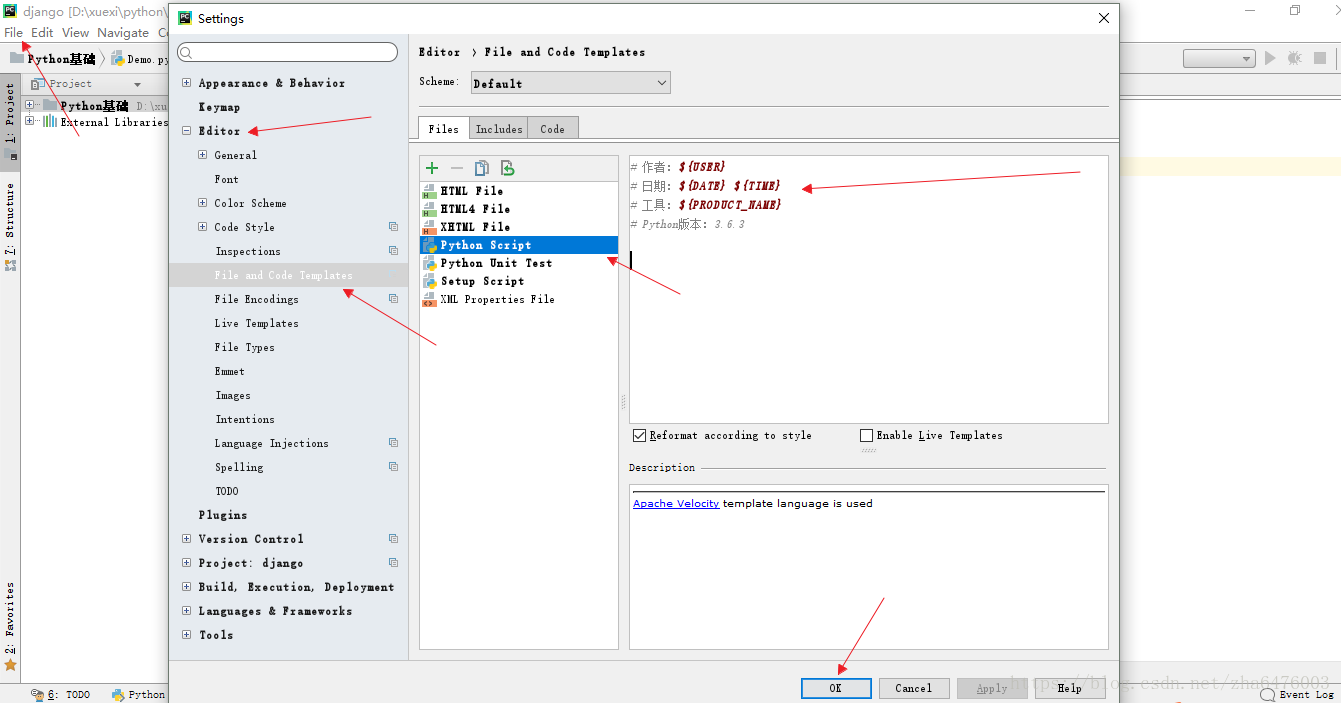1341x703 pixels.
Task: Expand the Build, Execution, Deployment node
Action: (x=187, y=587)
